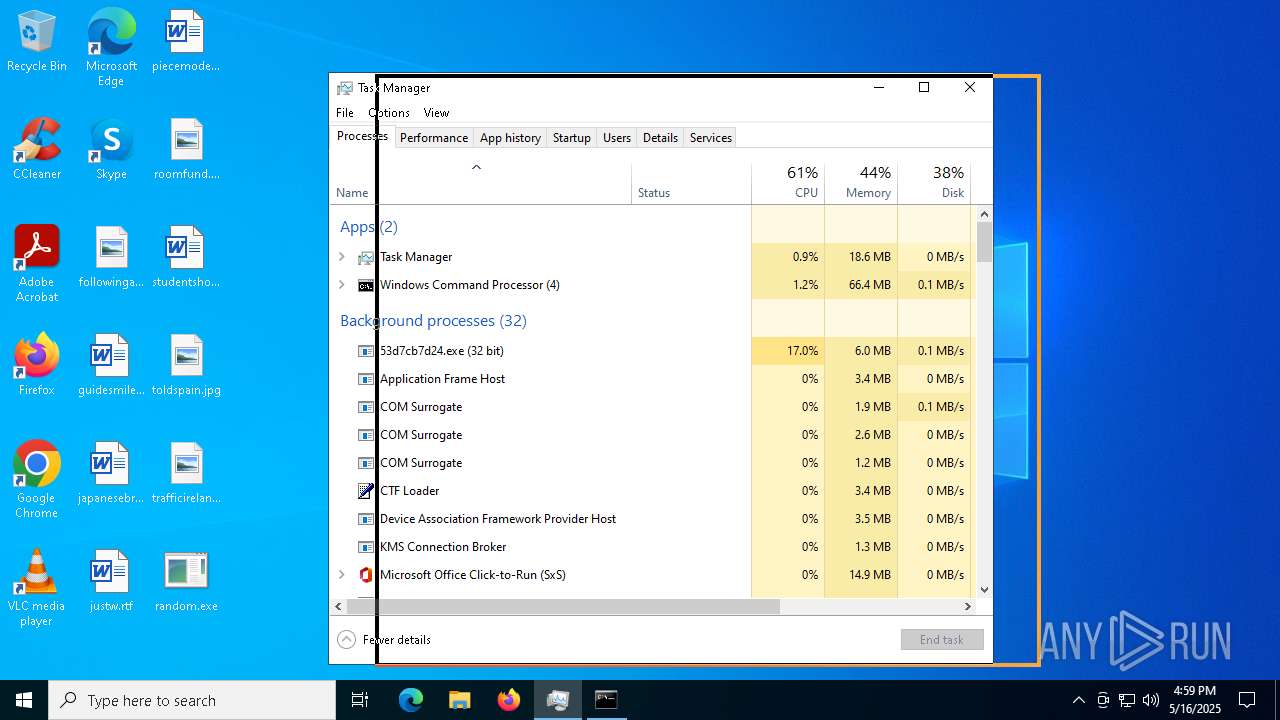
Task: Click the KMS Connection Broker icon
Action: [366, 547]
